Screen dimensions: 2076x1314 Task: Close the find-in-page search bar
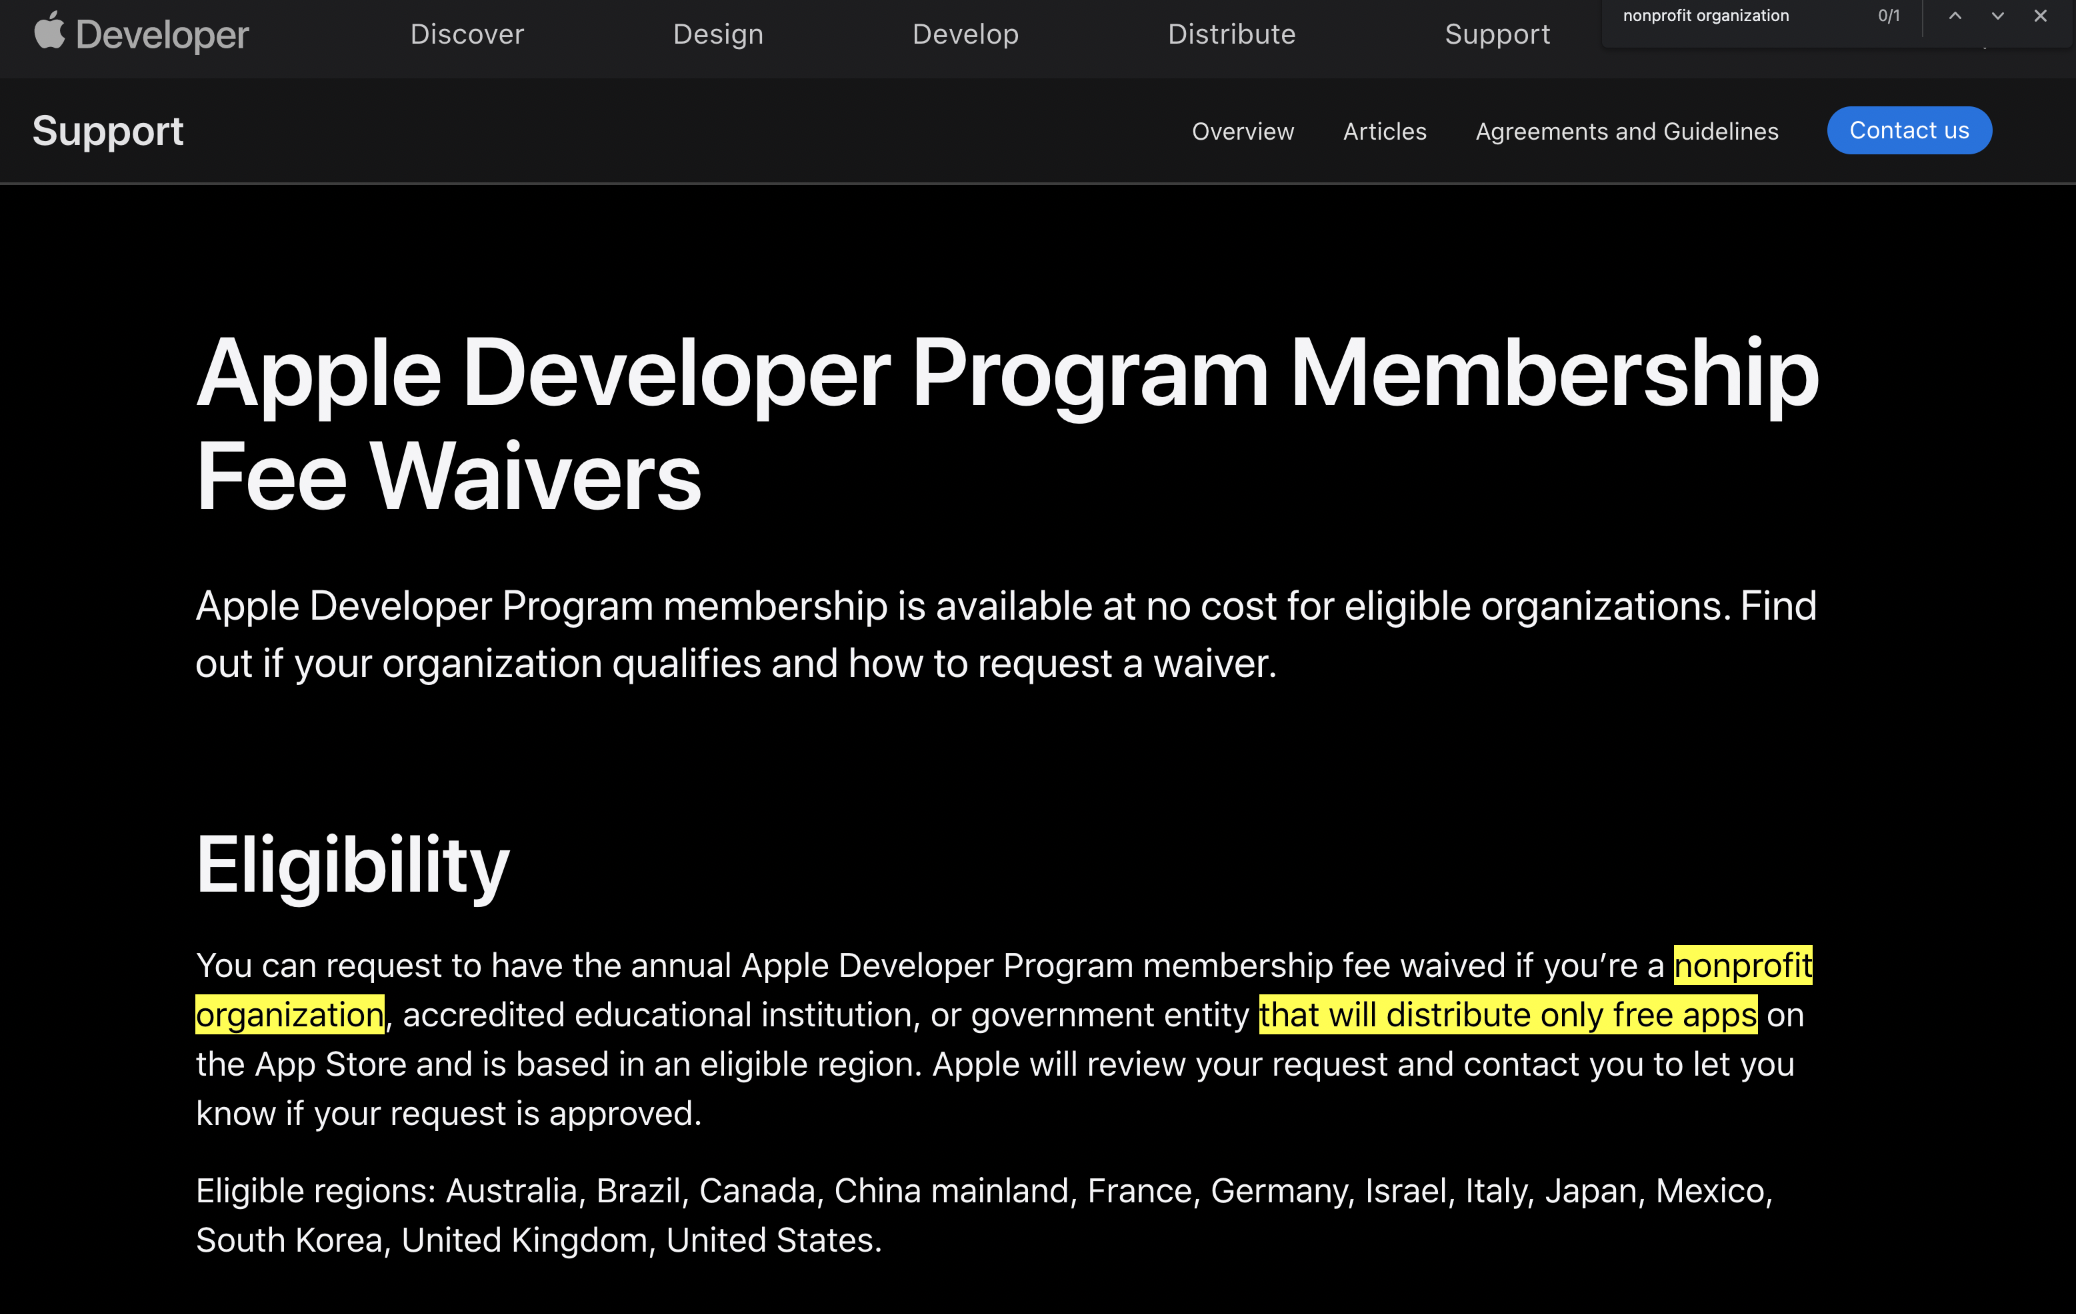(x=2040, y=16)
